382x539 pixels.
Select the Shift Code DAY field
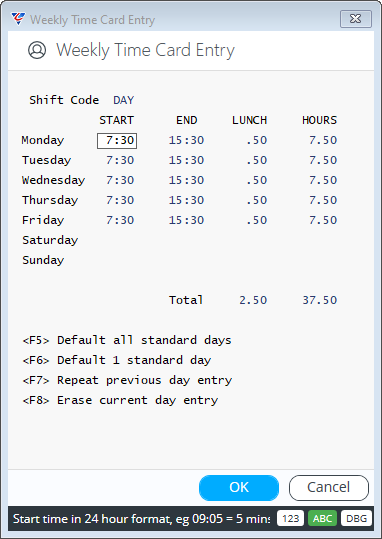coord(123,100)
